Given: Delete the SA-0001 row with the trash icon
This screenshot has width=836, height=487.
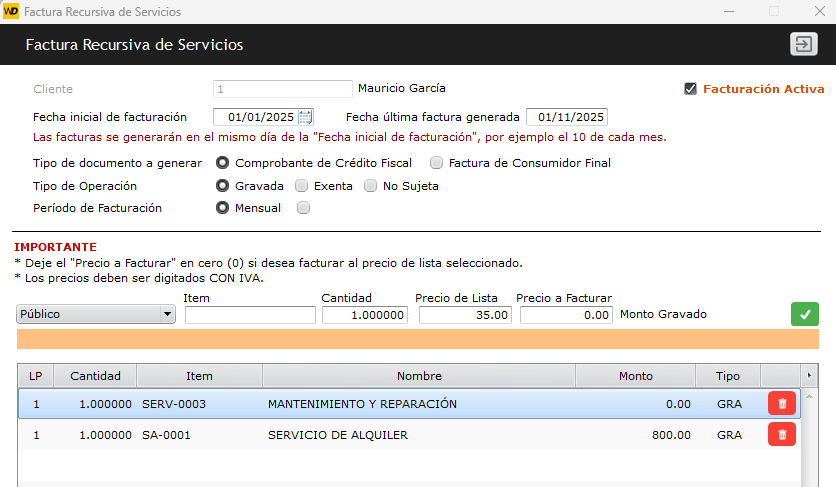Looking at the screenshot, I should point(782,434).
